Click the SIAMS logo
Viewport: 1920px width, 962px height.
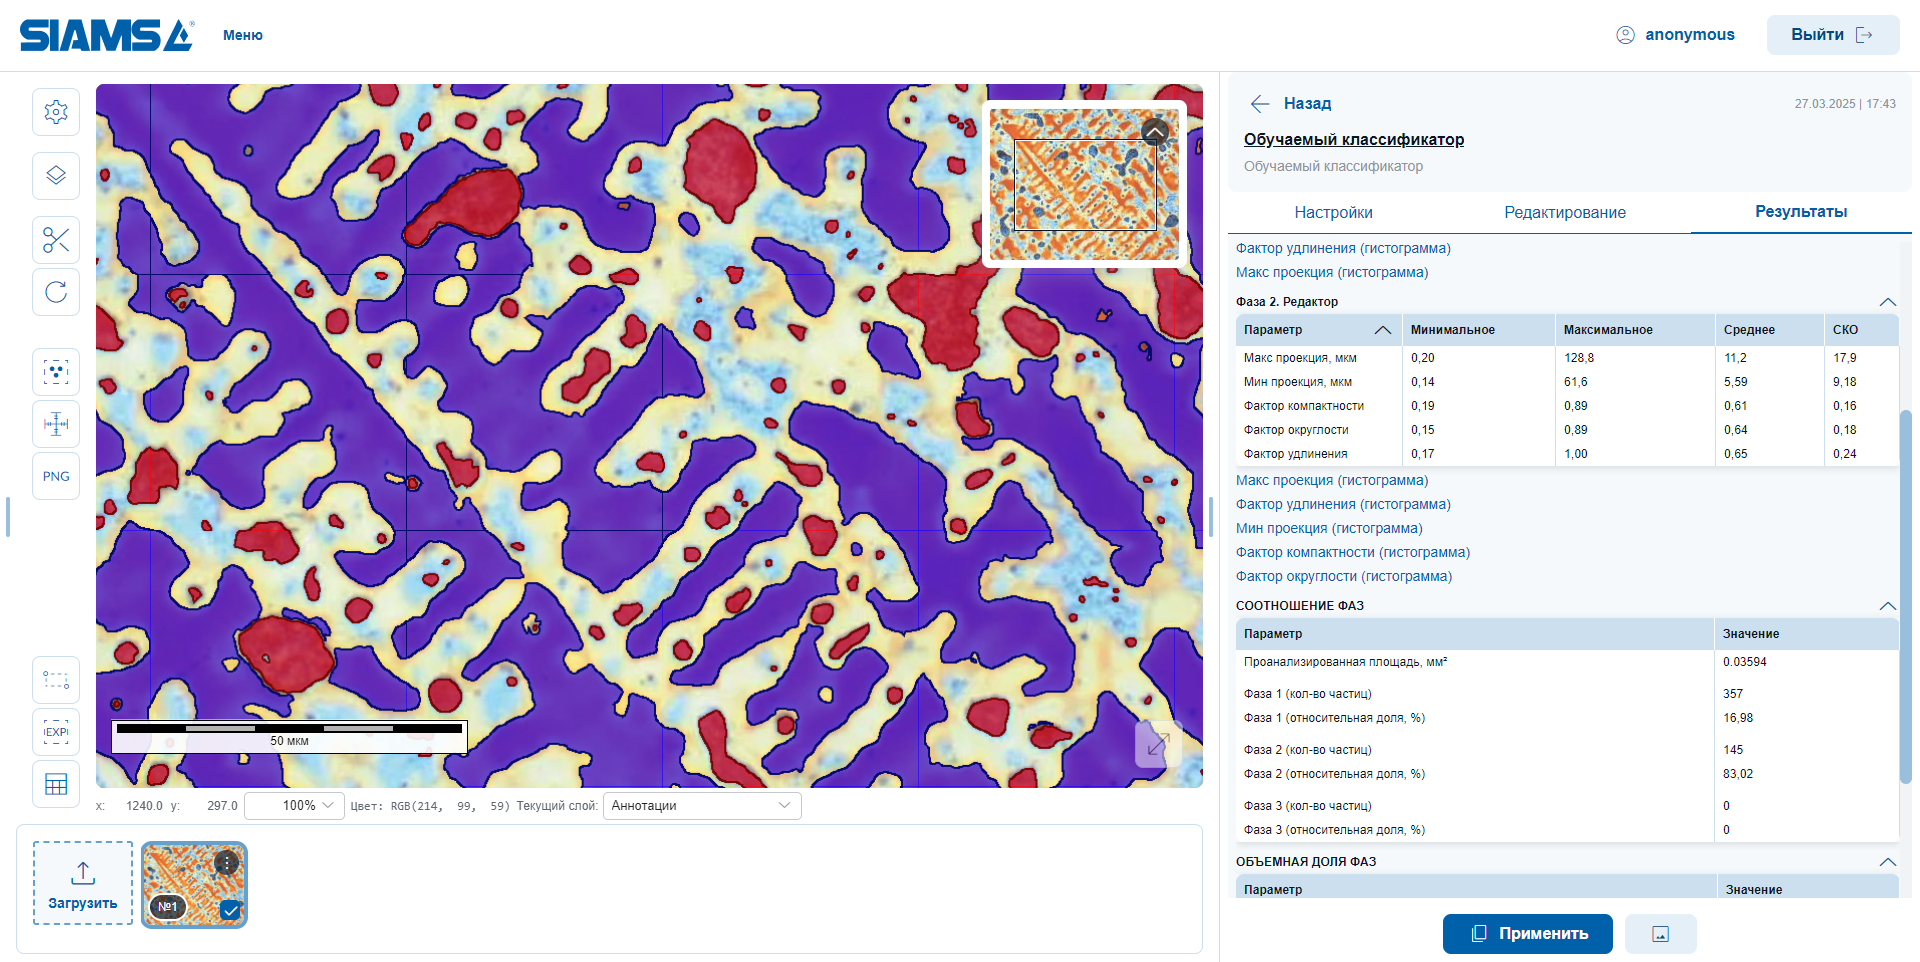106,36
